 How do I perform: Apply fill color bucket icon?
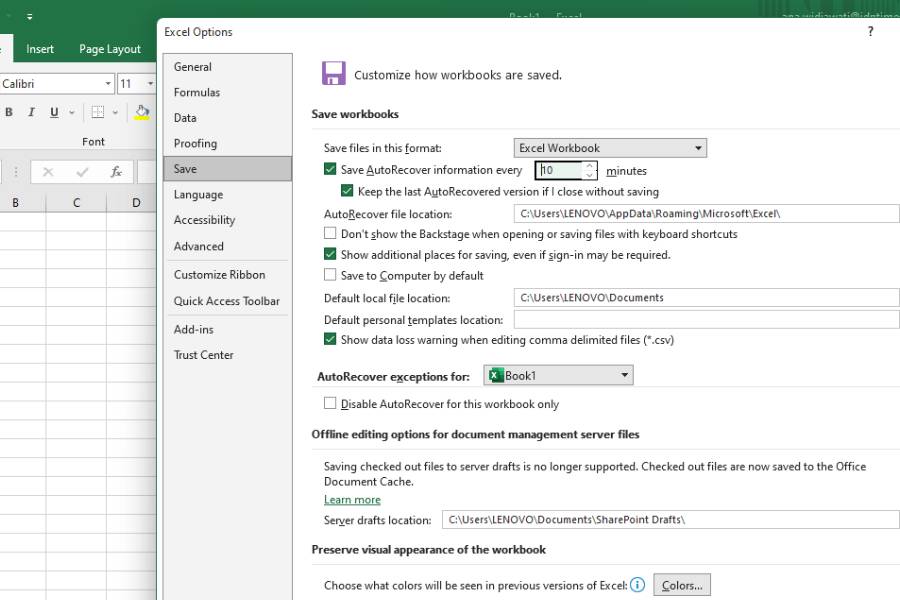click(142, 112)
